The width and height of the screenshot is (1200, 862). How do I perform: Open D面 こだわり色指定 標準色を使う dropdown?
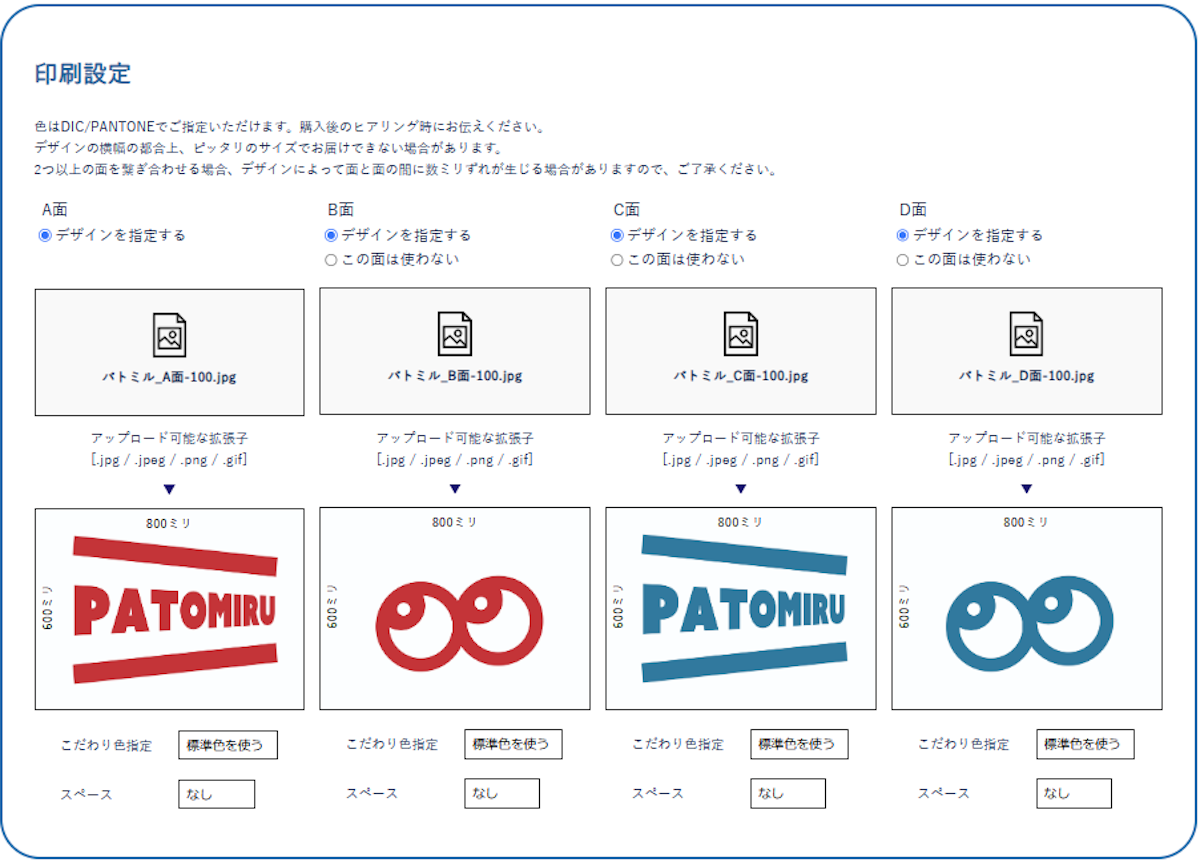[1085, 745]
